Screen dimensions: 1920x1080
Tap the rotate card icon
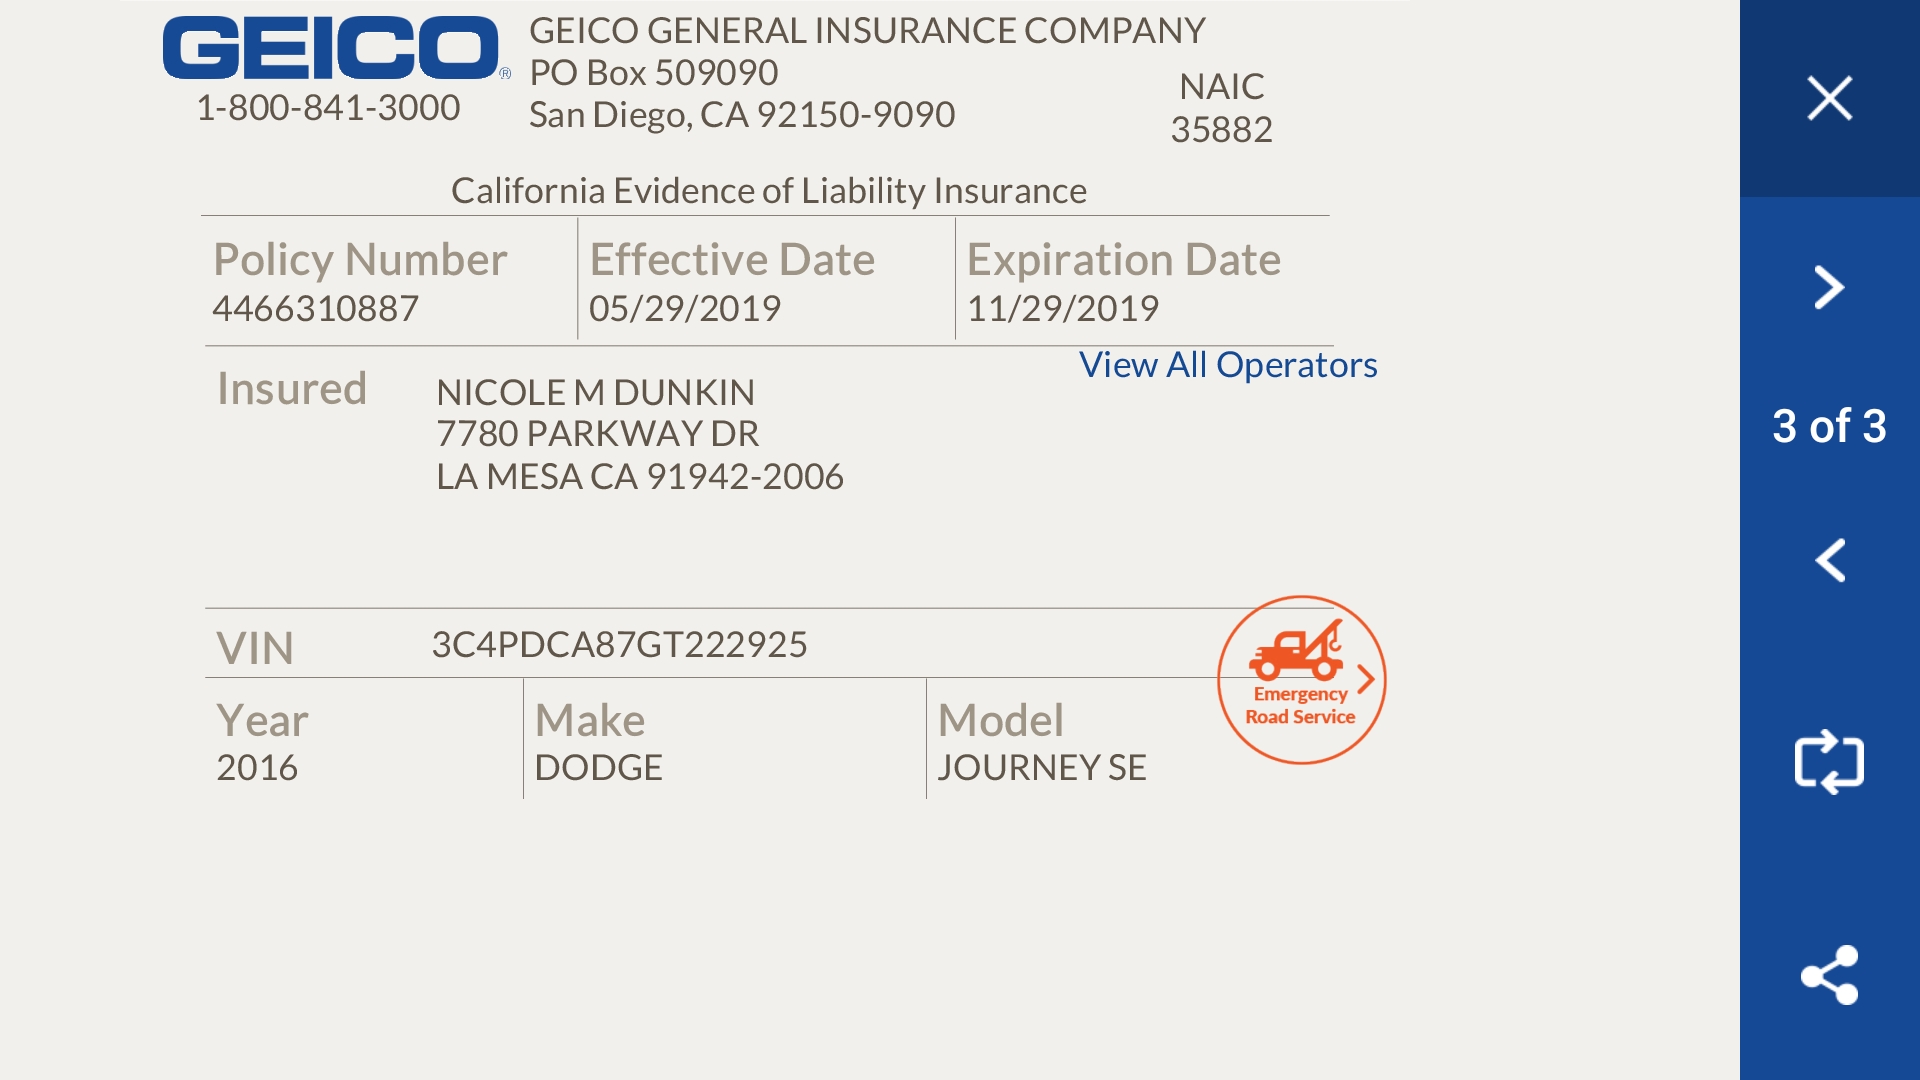click(x=1829, y=762)
